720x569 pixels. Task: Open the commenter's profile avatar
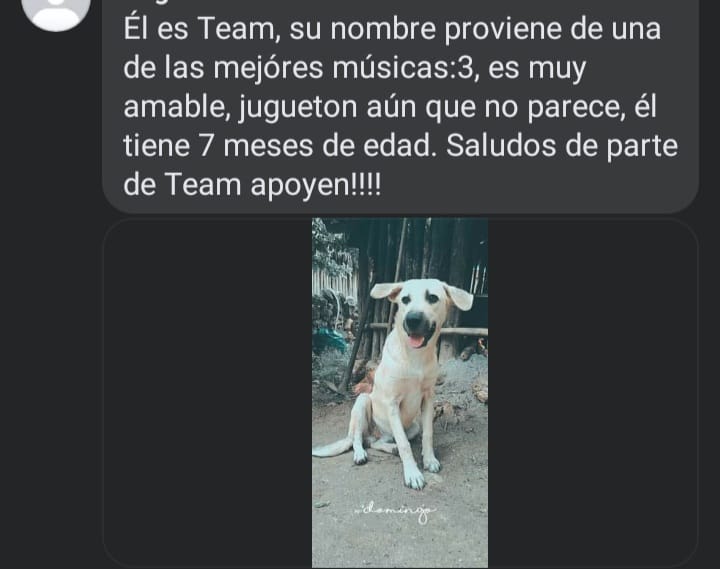pos(56,11)
